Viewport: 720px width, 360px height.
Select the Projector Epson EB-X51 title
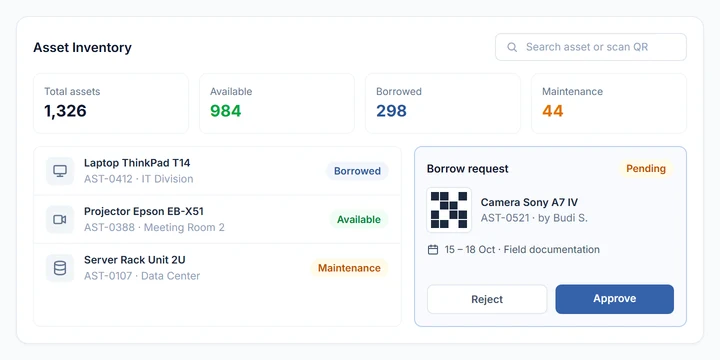(x=144, y=211)
